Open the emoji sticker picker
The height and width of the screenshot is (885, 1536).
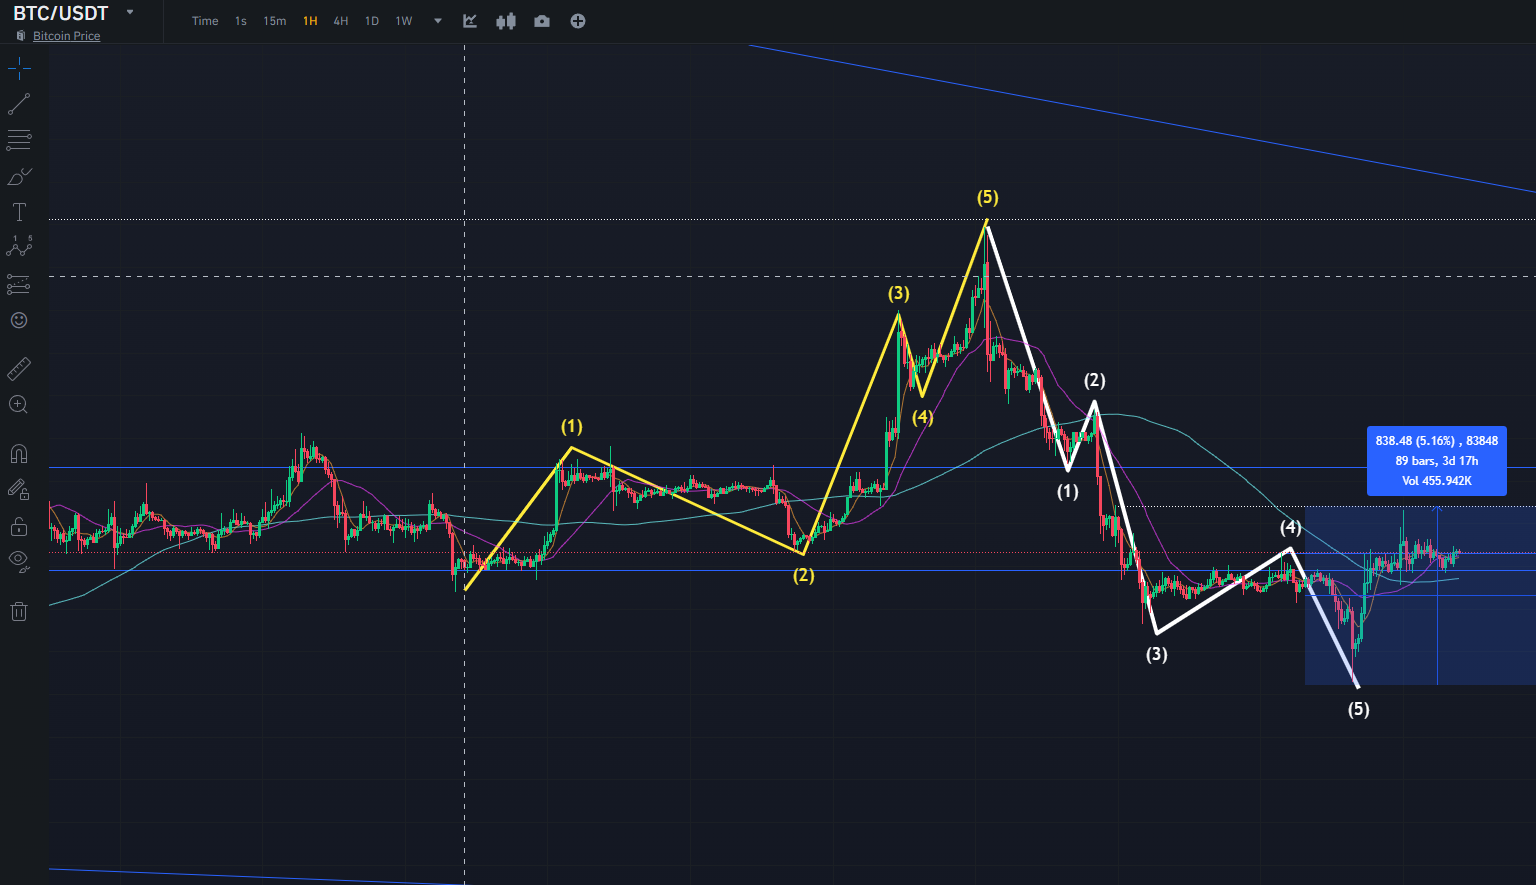point(19,320)
